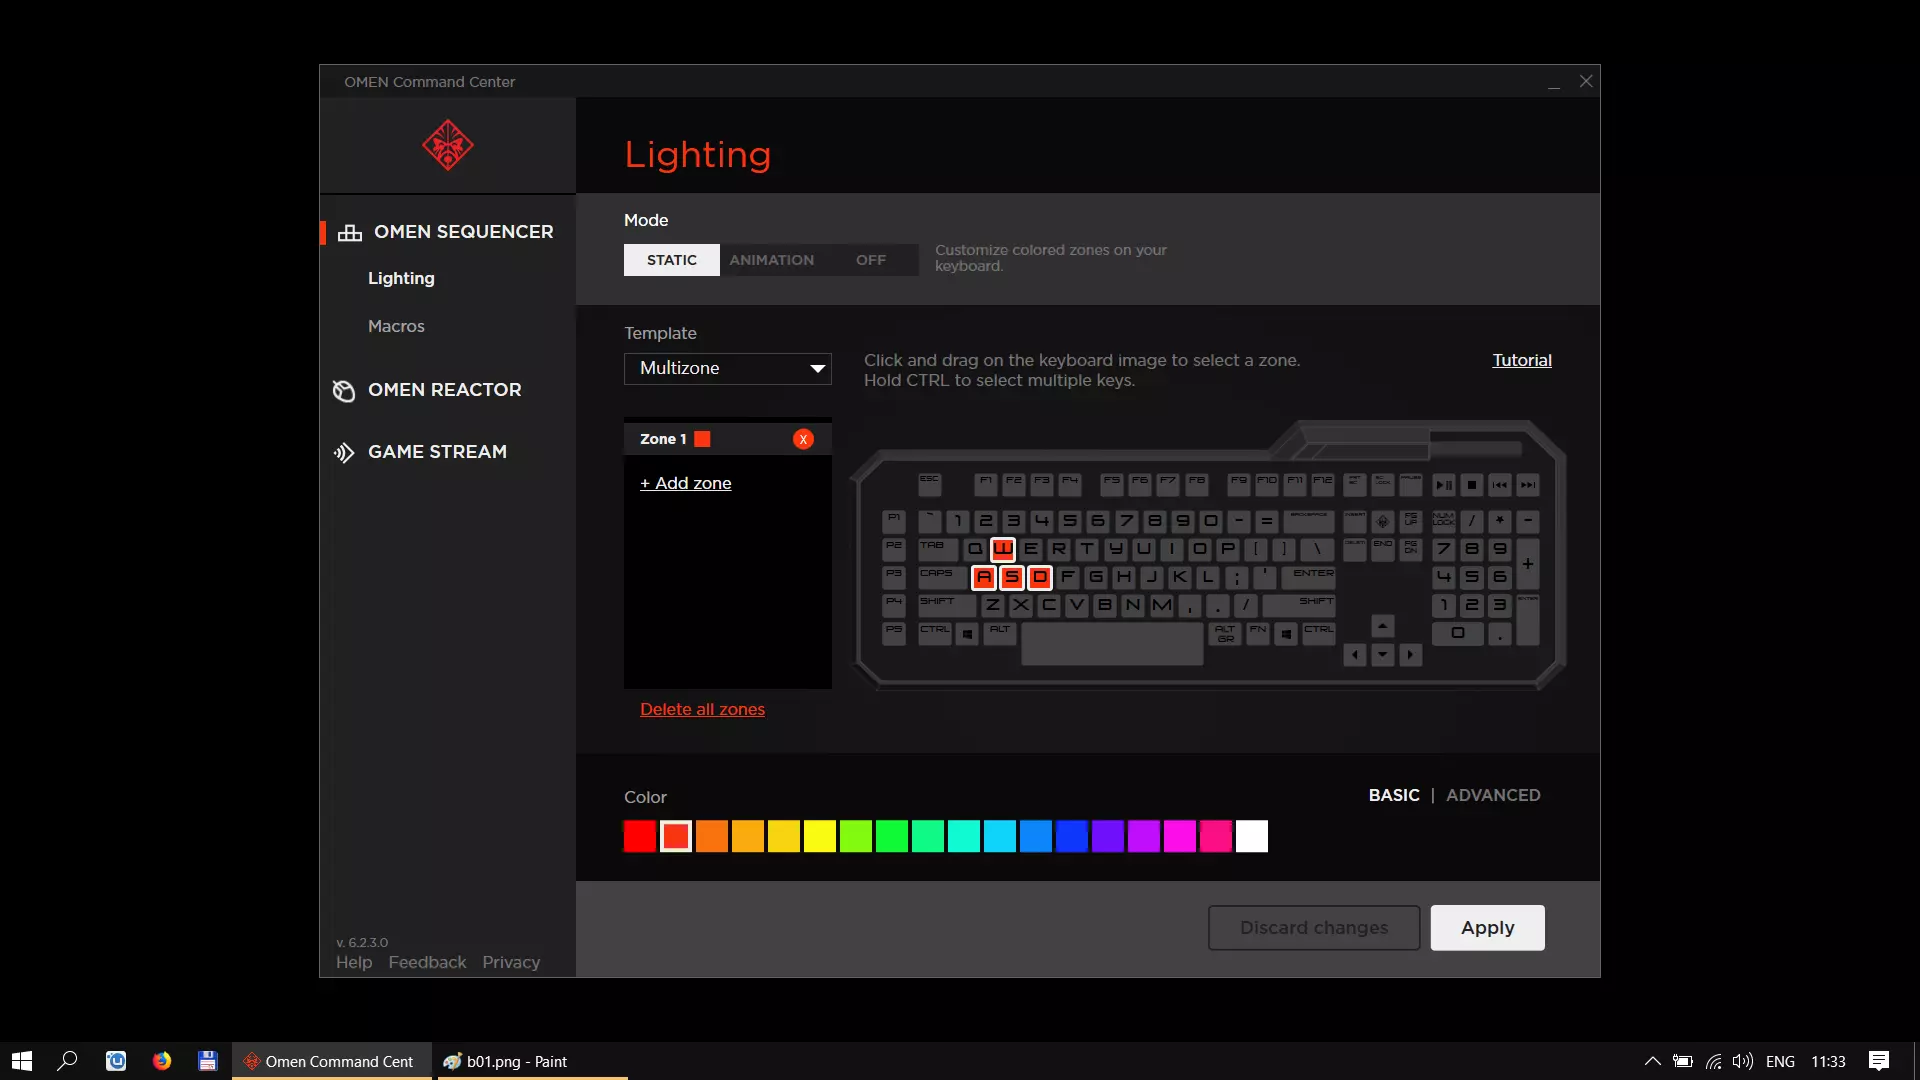Select the P1 macro key
Viewport: 1920px width, 1080px height.
pyautogui.click(x=894, y=521)
